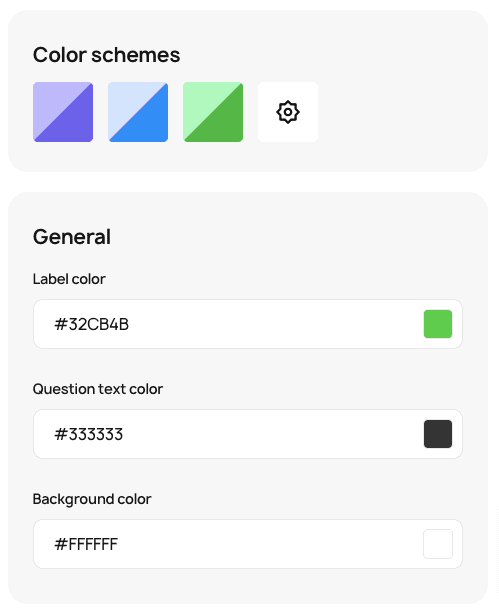499x614 pixels.
Task: Click the "General" section heading
Action: coord(72,237)
